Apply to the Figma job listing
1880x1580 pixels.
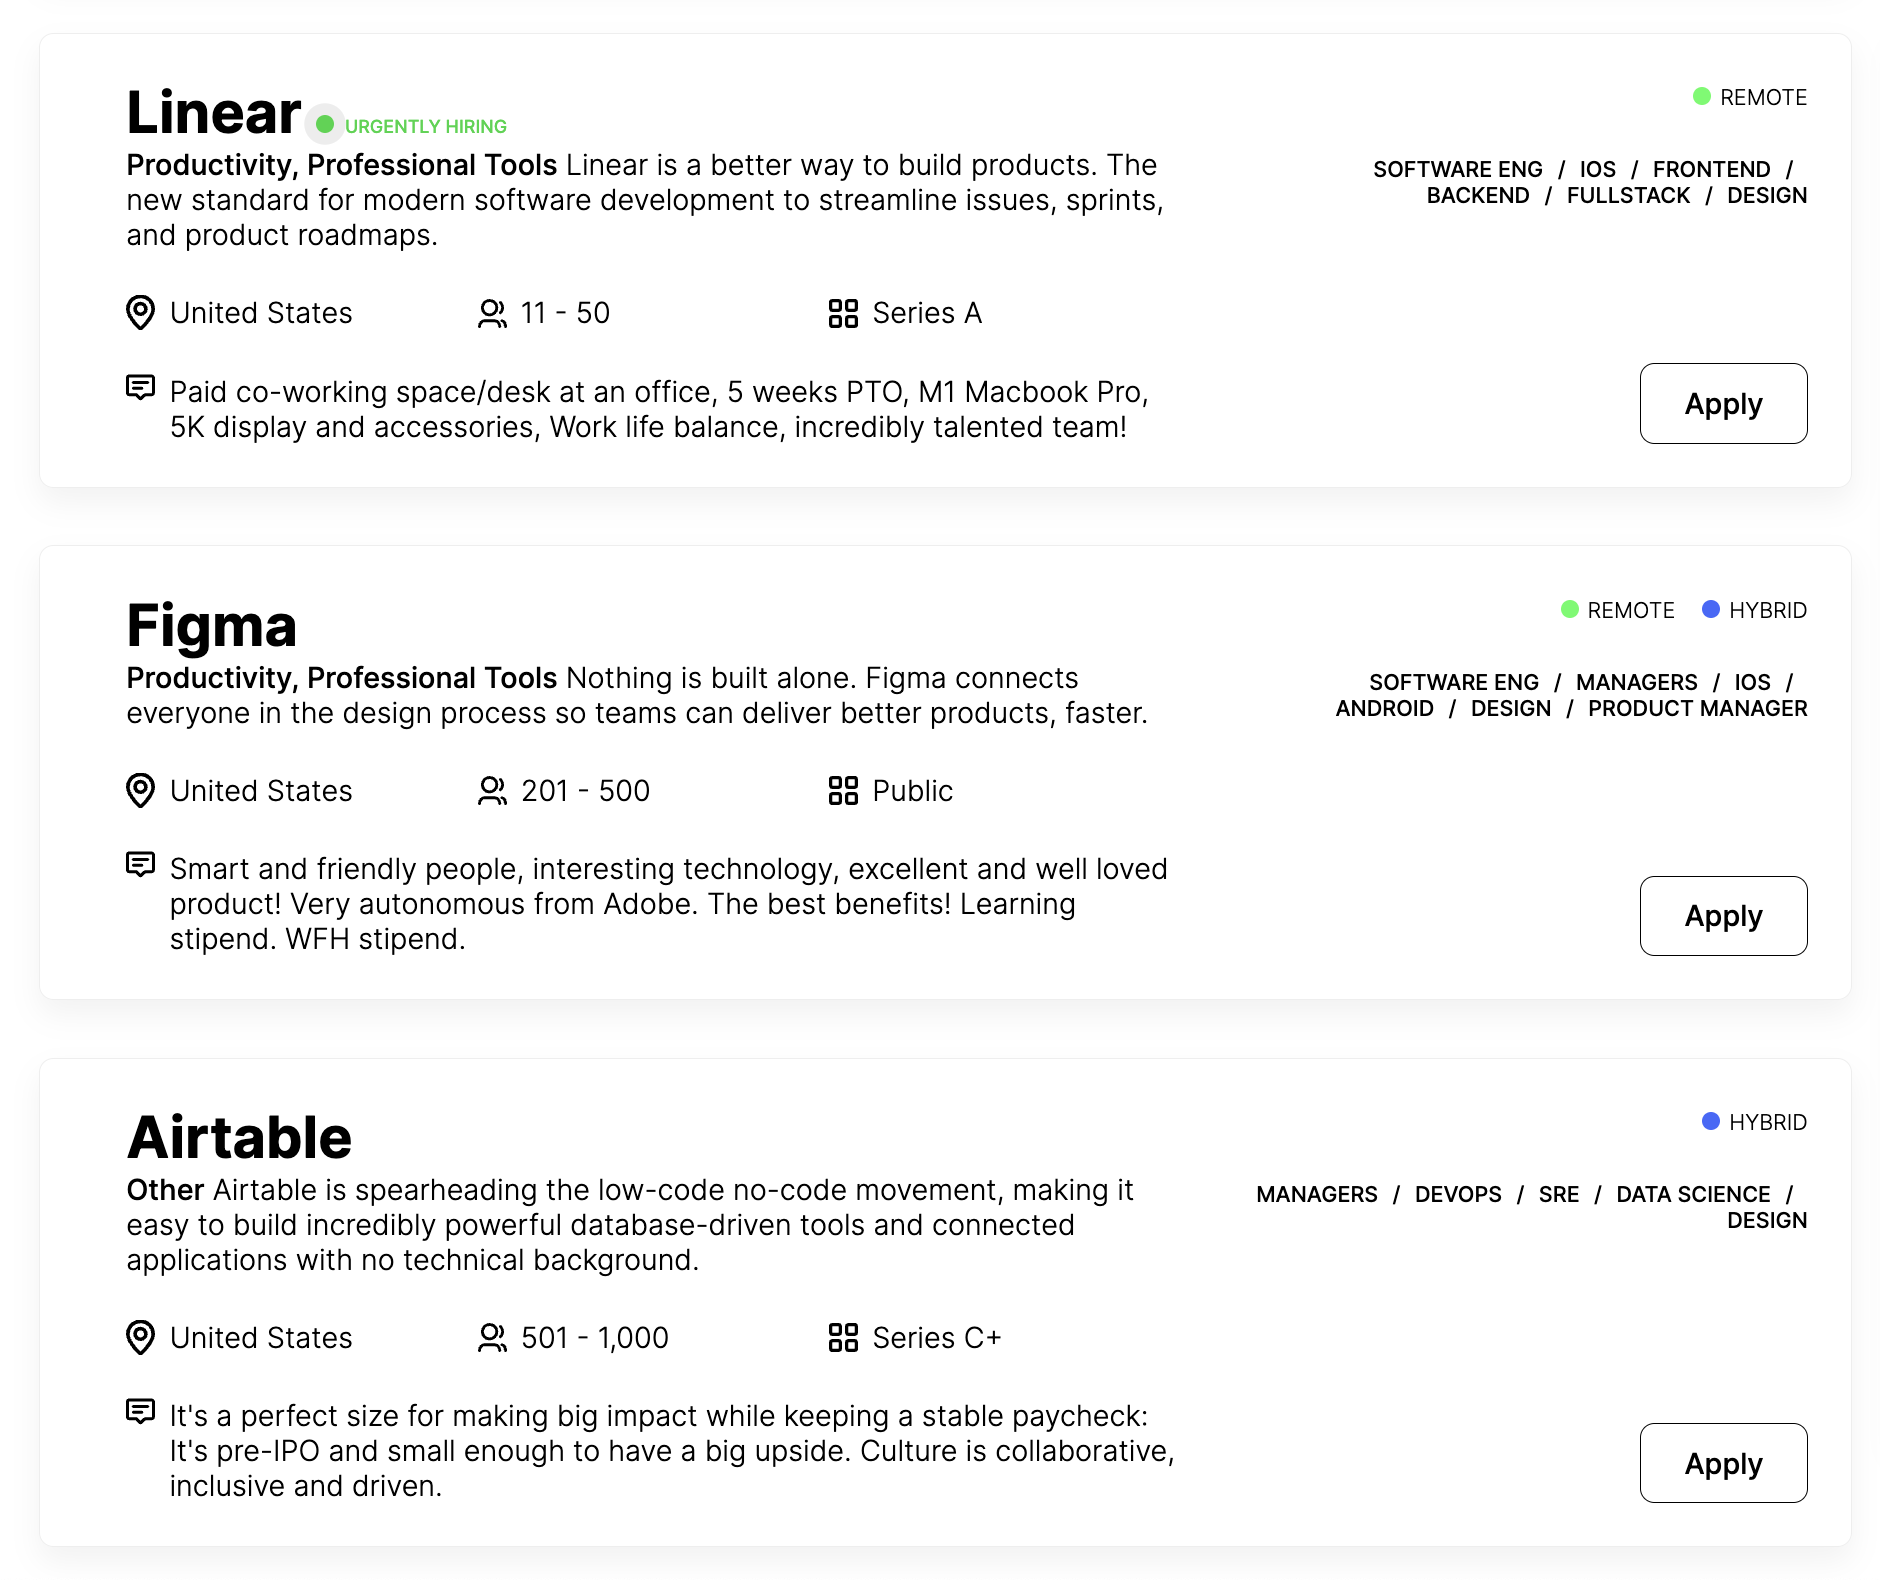pos(1723,916)
